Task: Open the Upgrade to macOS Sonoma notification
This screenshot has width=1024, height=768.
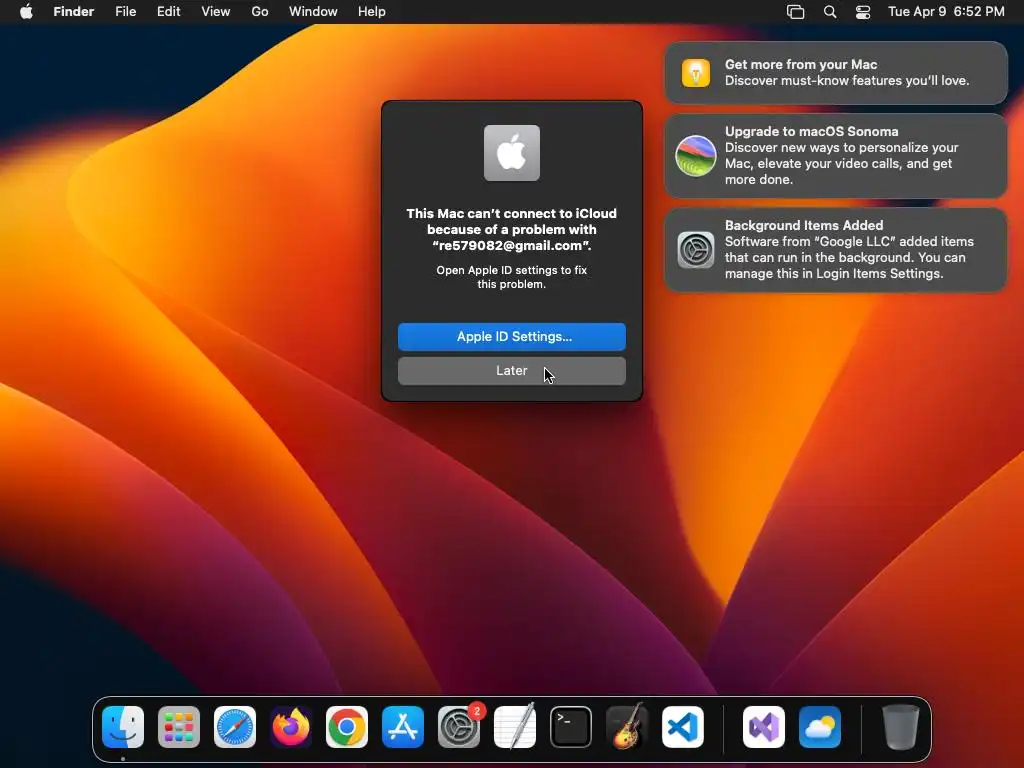Action: tap(835, 155)
